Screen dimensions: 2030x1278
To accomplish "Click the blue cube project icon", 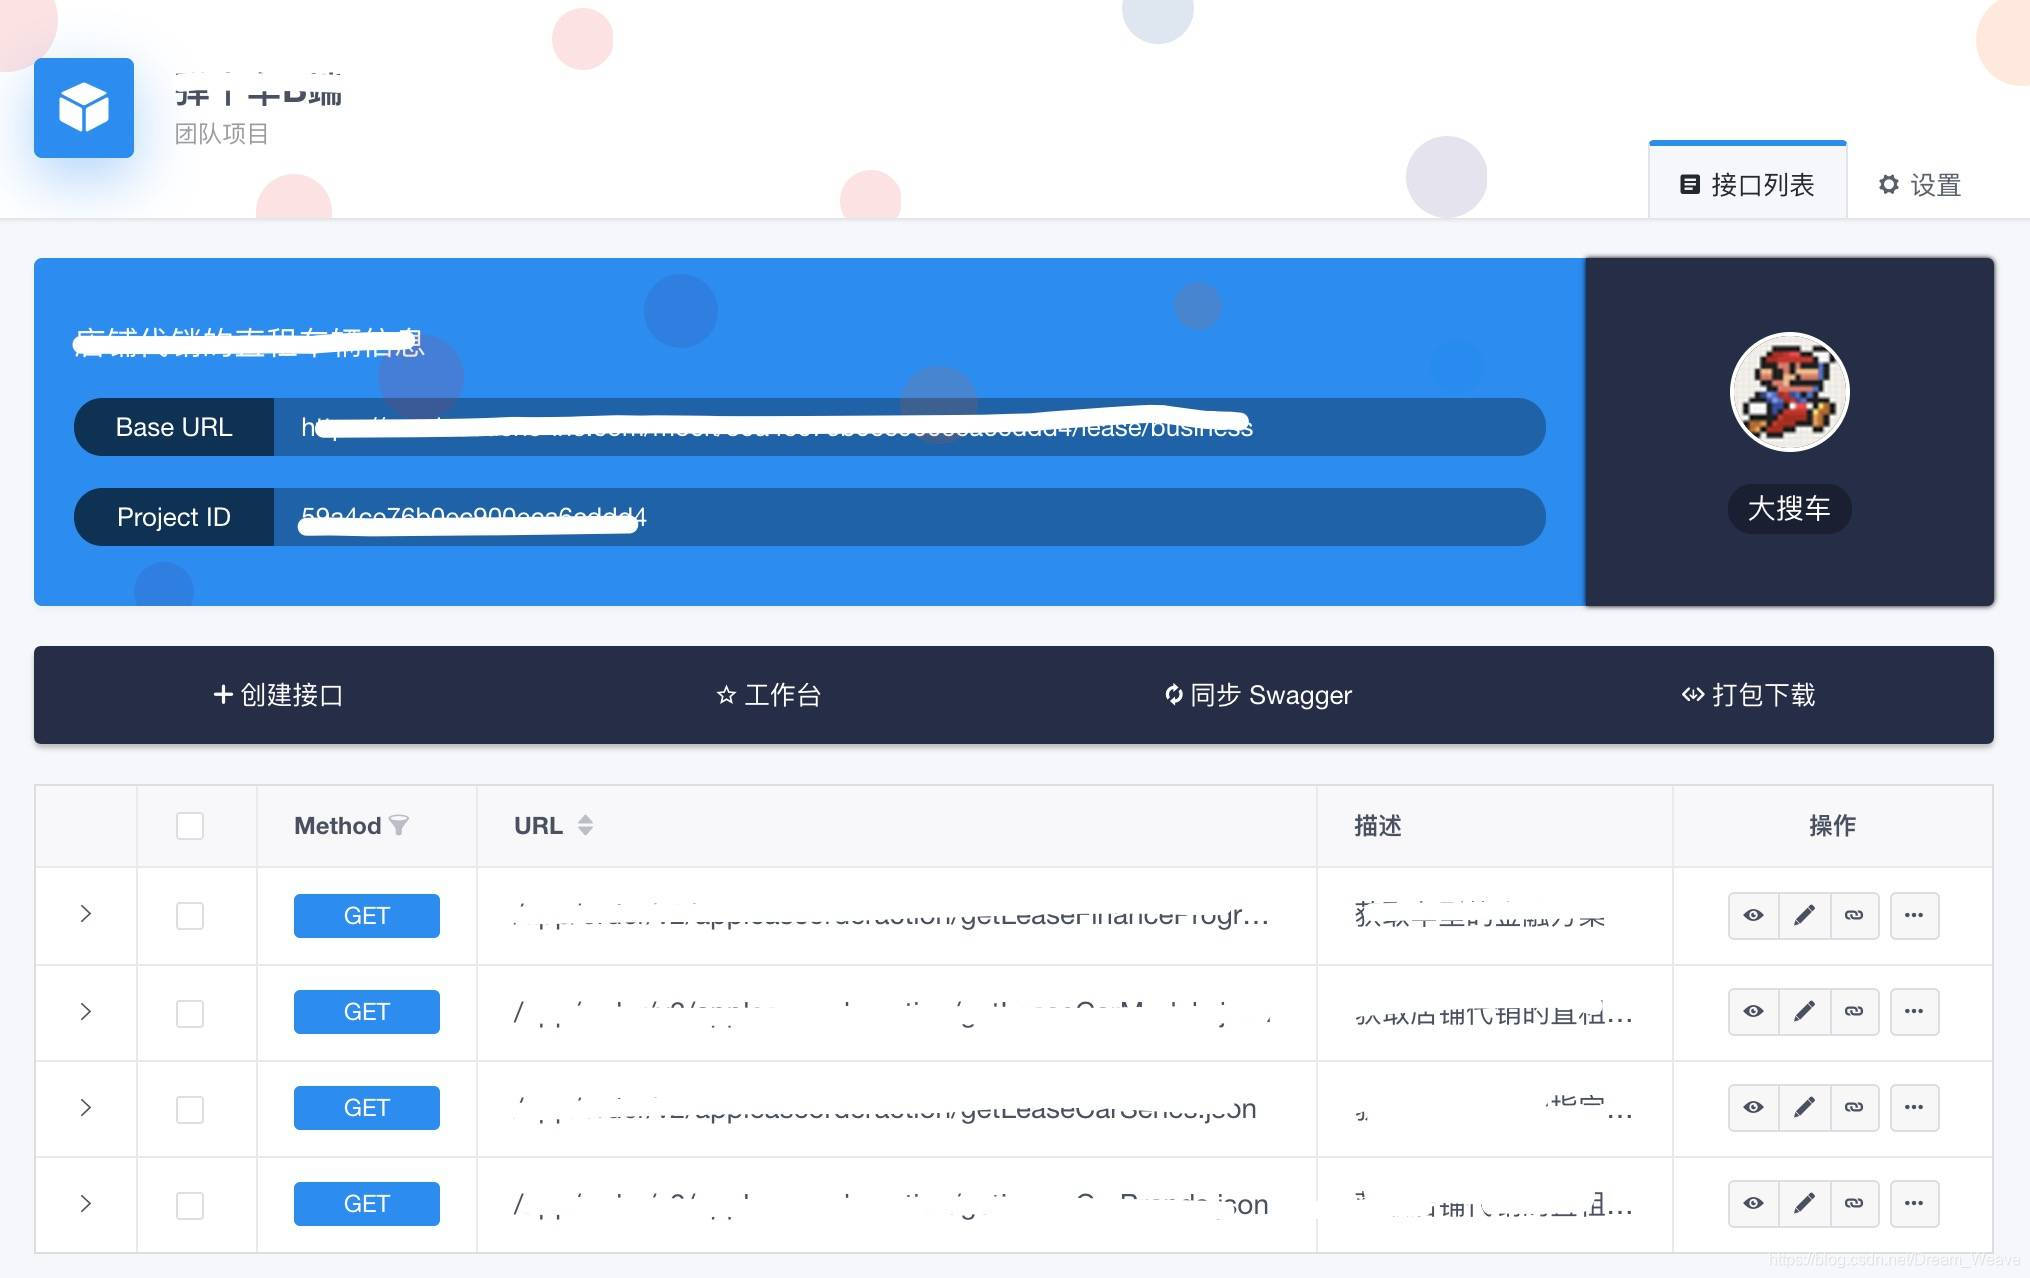I will [x=84, y=108].
